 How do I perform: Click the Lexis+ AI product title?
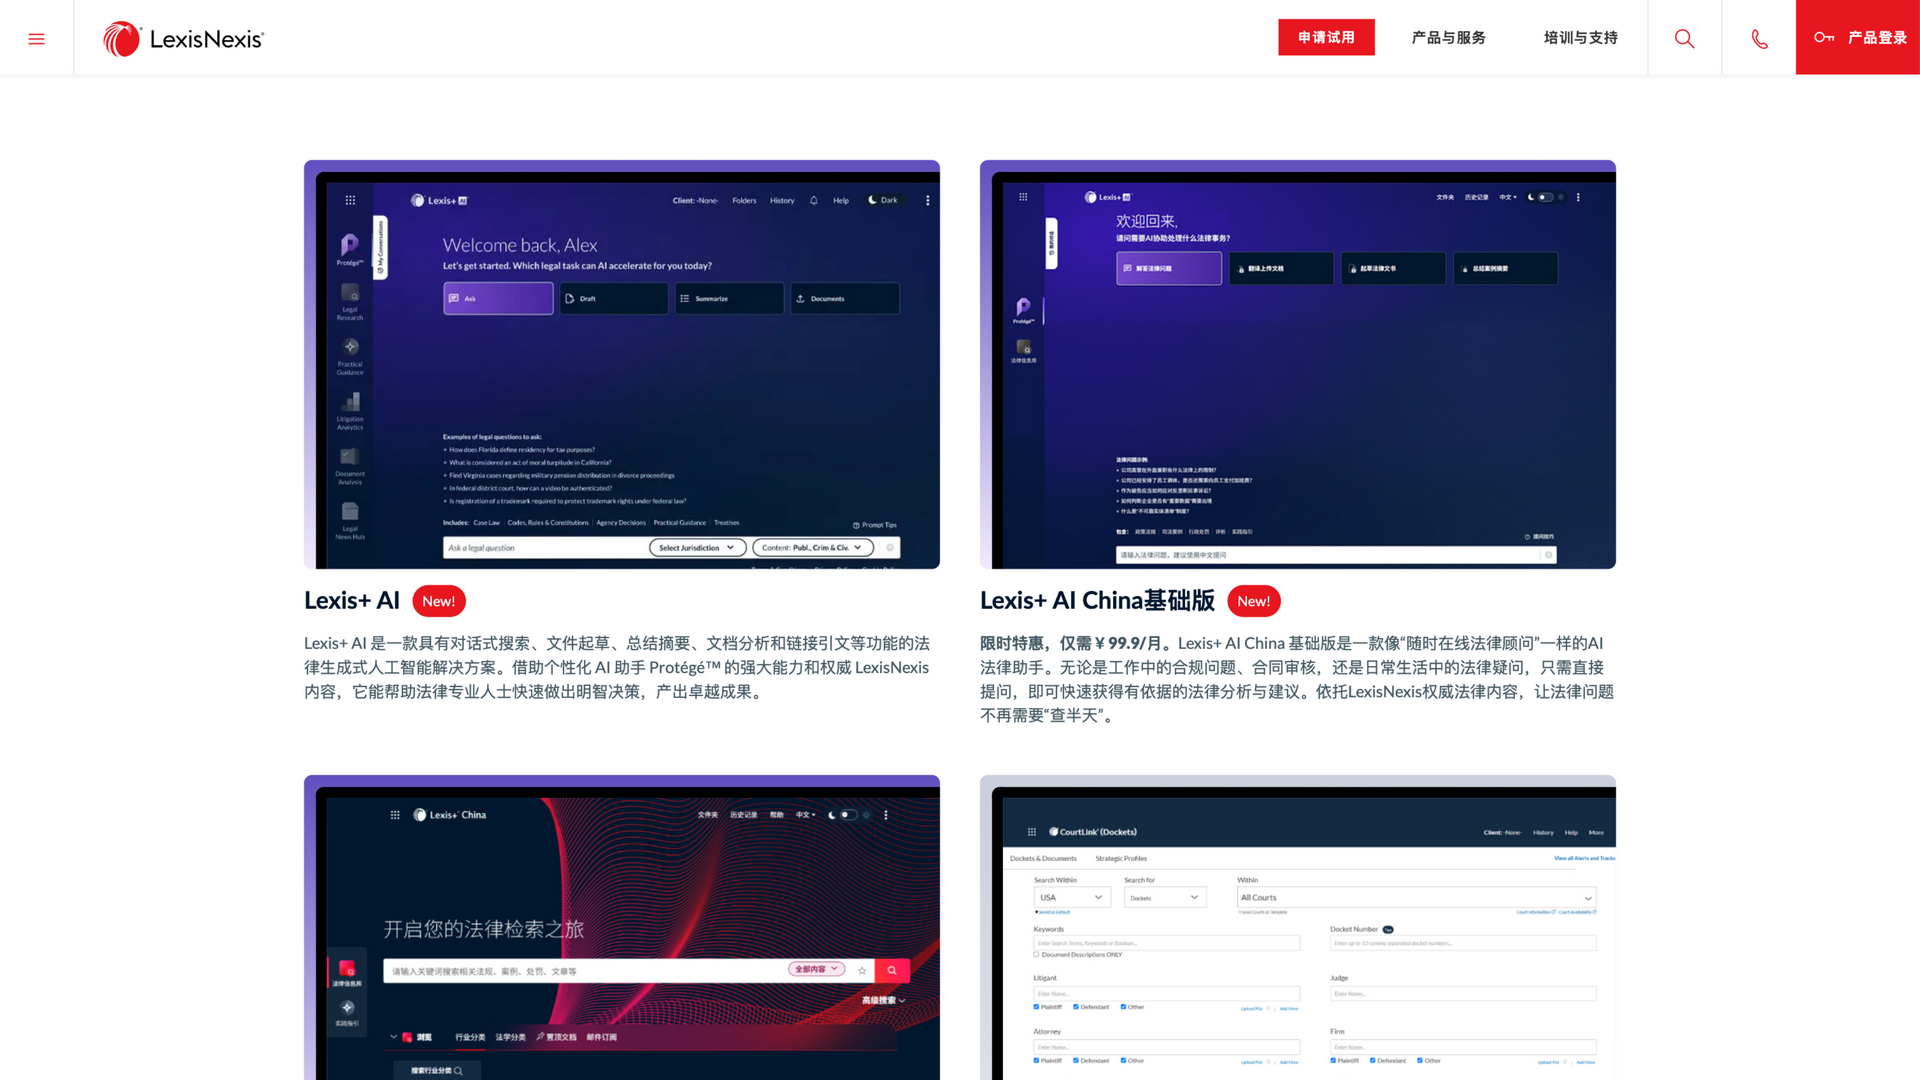[352, 600]
